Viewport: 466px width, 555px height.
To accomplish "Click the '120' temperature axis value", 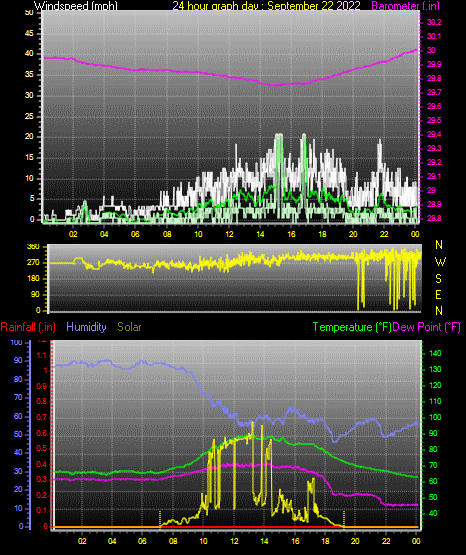I will point(435,385).
